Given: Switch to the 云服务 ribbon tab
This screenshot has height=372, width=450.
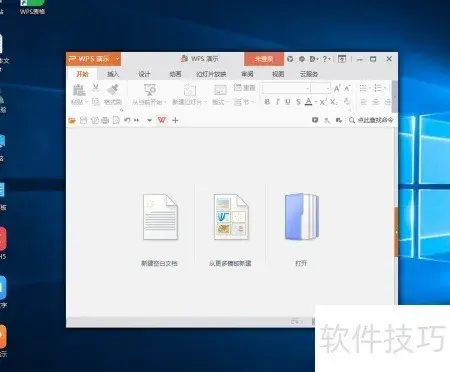Looking at the screenshot, I should [x=309, y=74].
